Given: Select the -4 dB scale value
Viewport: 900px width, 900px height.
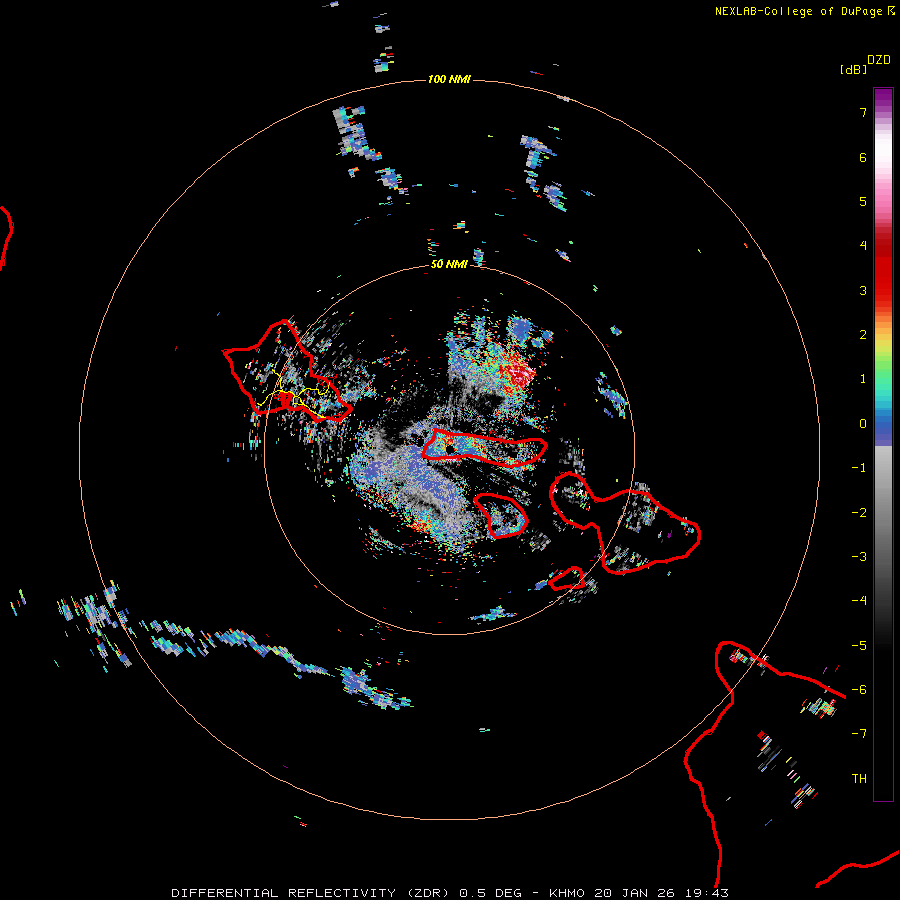Looking at the screenshot, I should click(x=859, y=601).
